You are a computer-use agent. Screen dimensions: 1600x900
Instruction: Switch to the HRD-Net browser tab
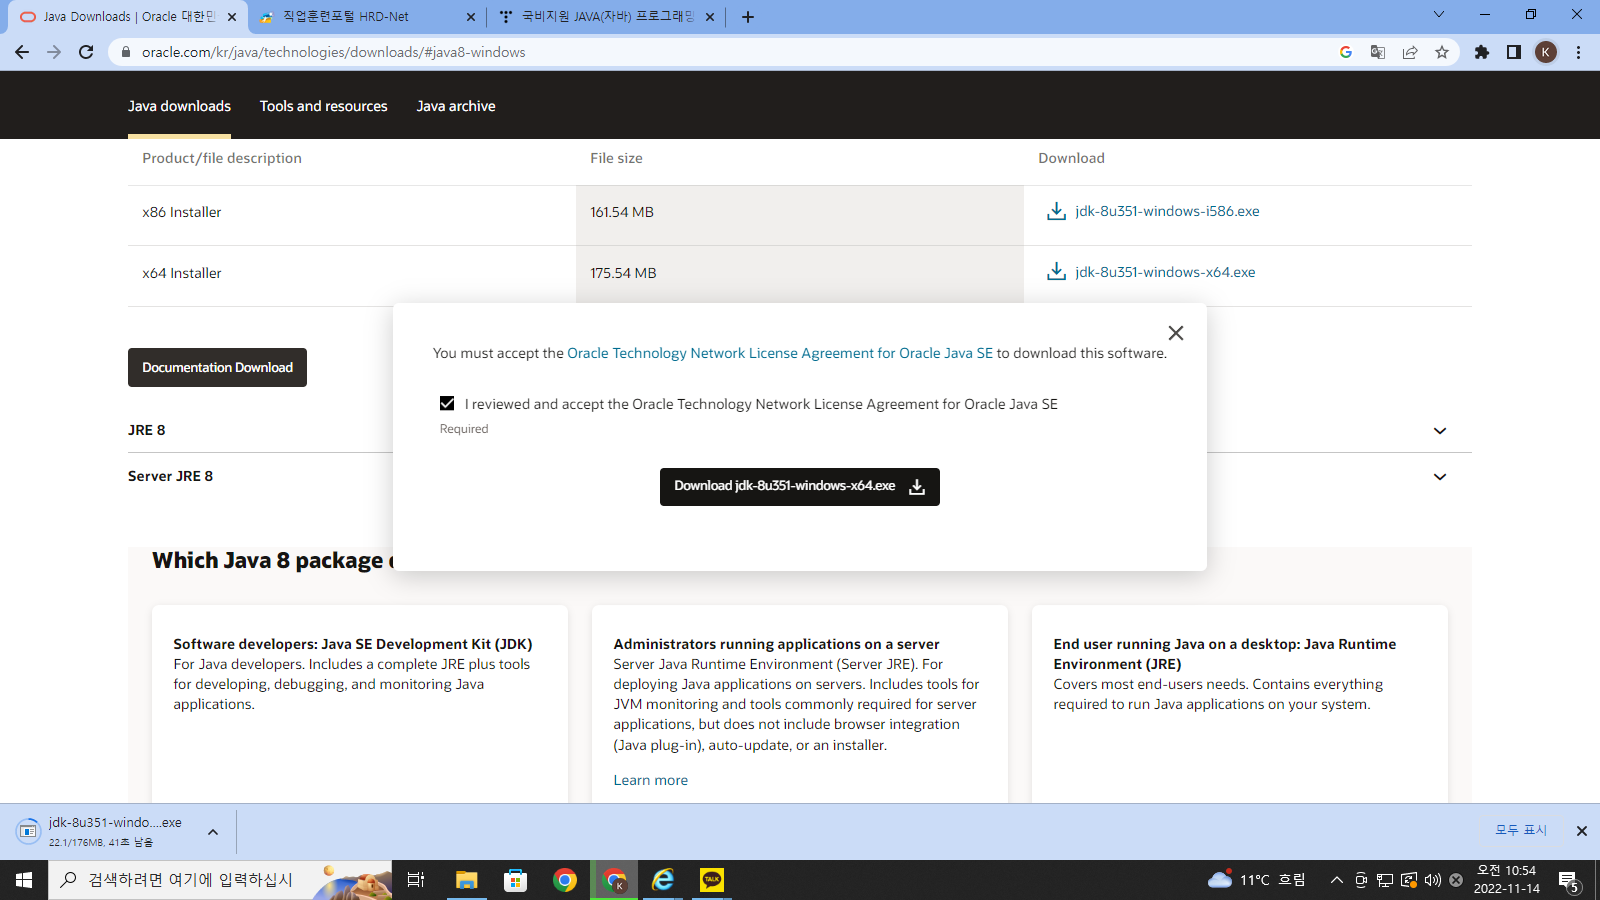click(366, 17)
